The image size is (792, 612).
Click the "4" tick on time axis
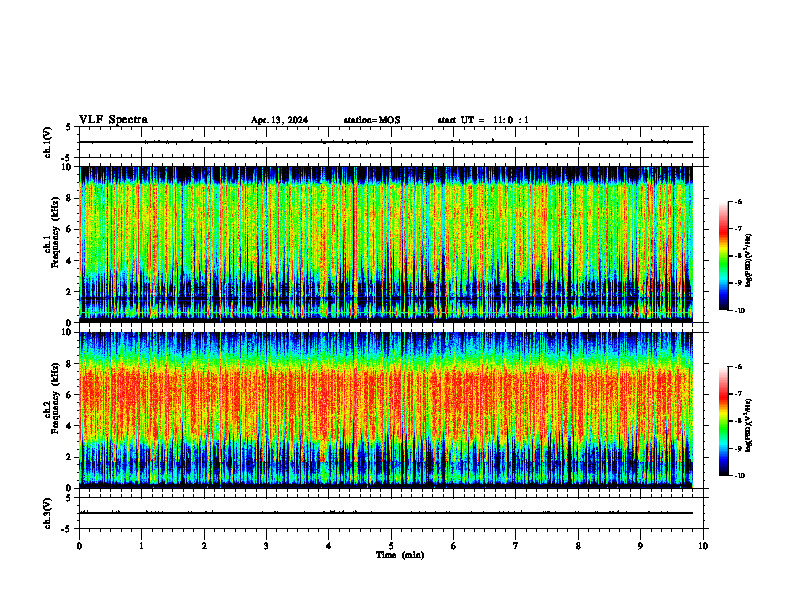pyautogui.click(x=329, y=546)
